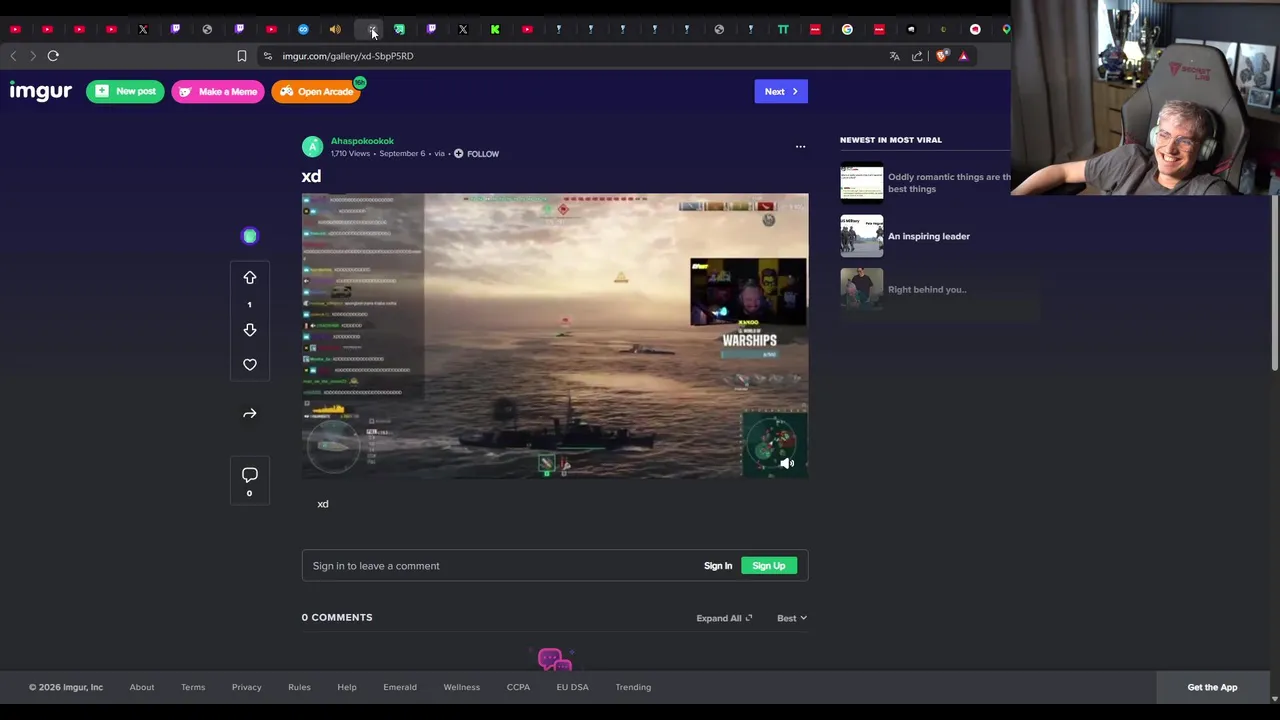Click the plus icon on New post
Viewport: 1280px width, 720px height.
(102, 91)
